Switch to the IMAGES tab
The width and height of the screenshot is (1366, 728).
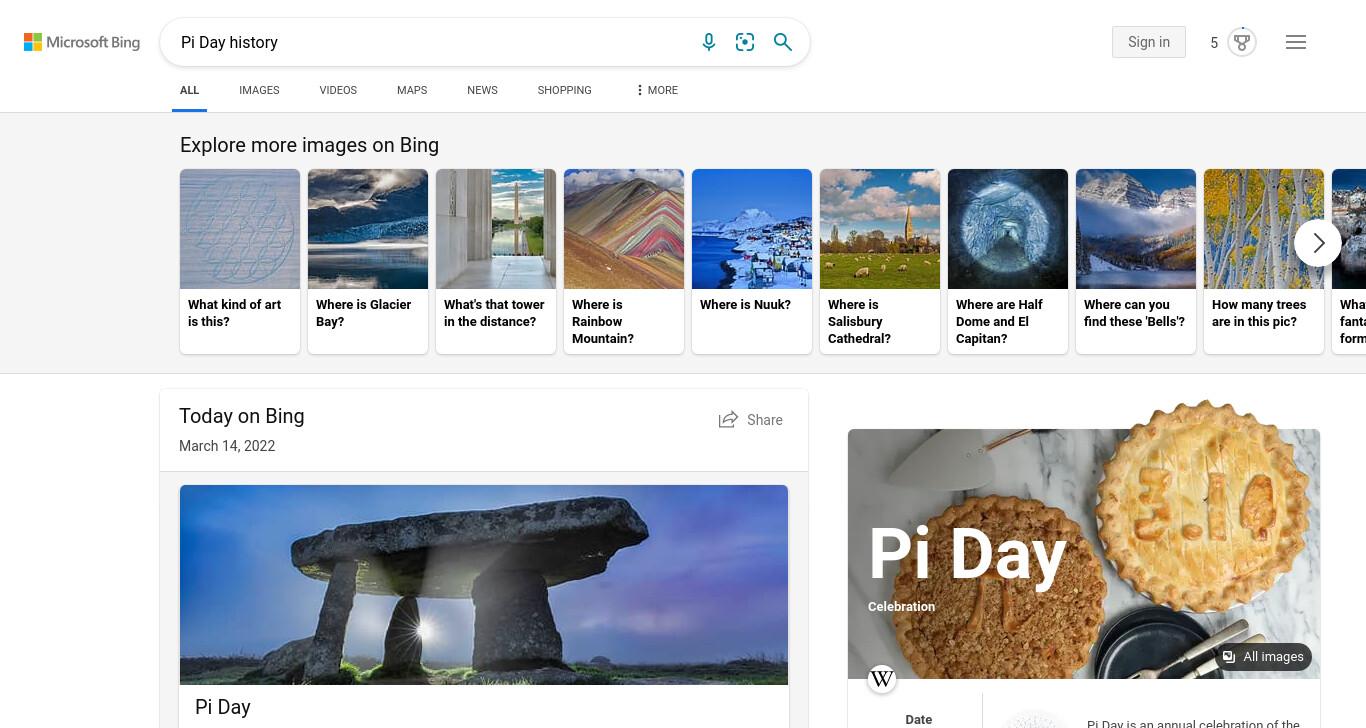coord(259,90)
